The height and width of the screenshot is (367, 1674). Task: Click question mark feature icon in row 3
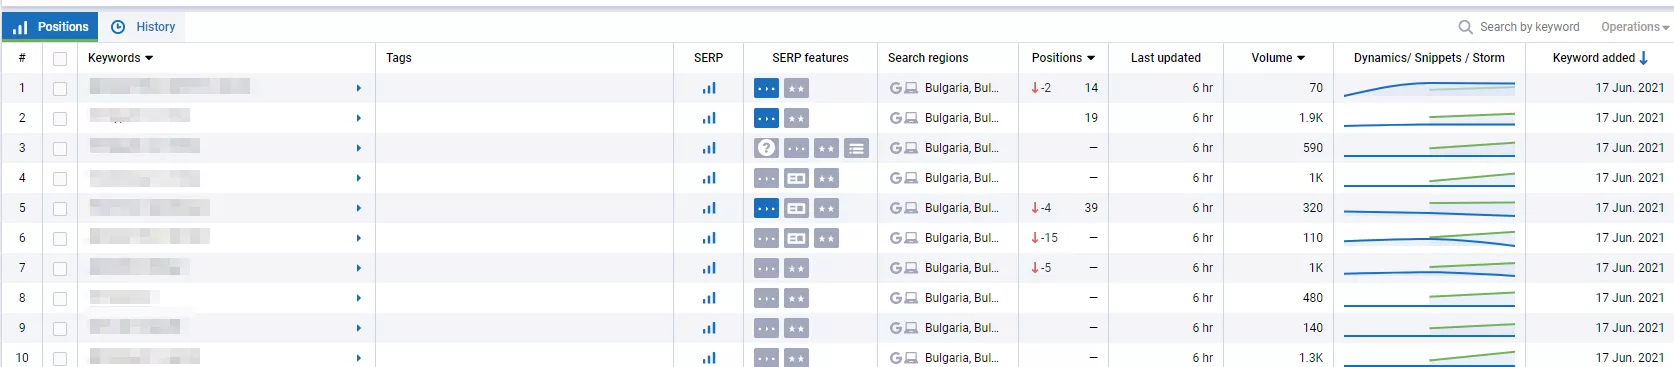pyautogui.click(x=766, y=148)
